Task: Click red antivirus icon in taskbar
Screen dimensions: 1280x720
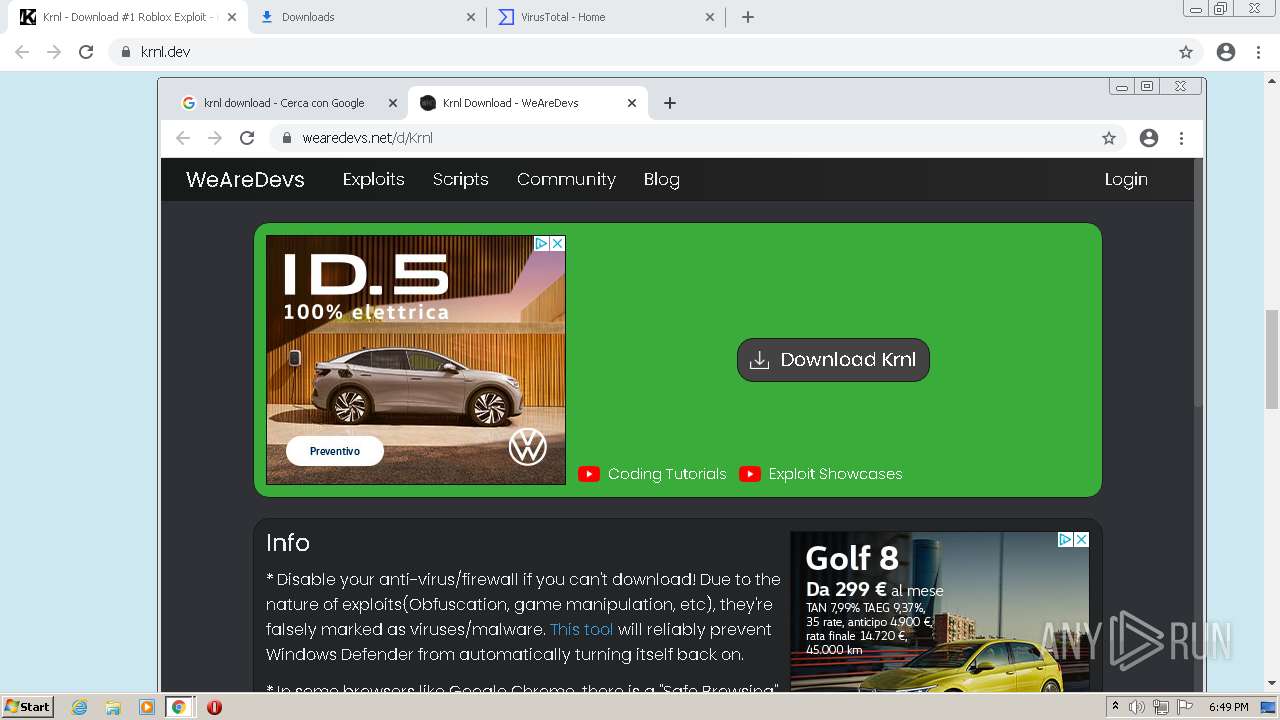Action: click(214, 707)
